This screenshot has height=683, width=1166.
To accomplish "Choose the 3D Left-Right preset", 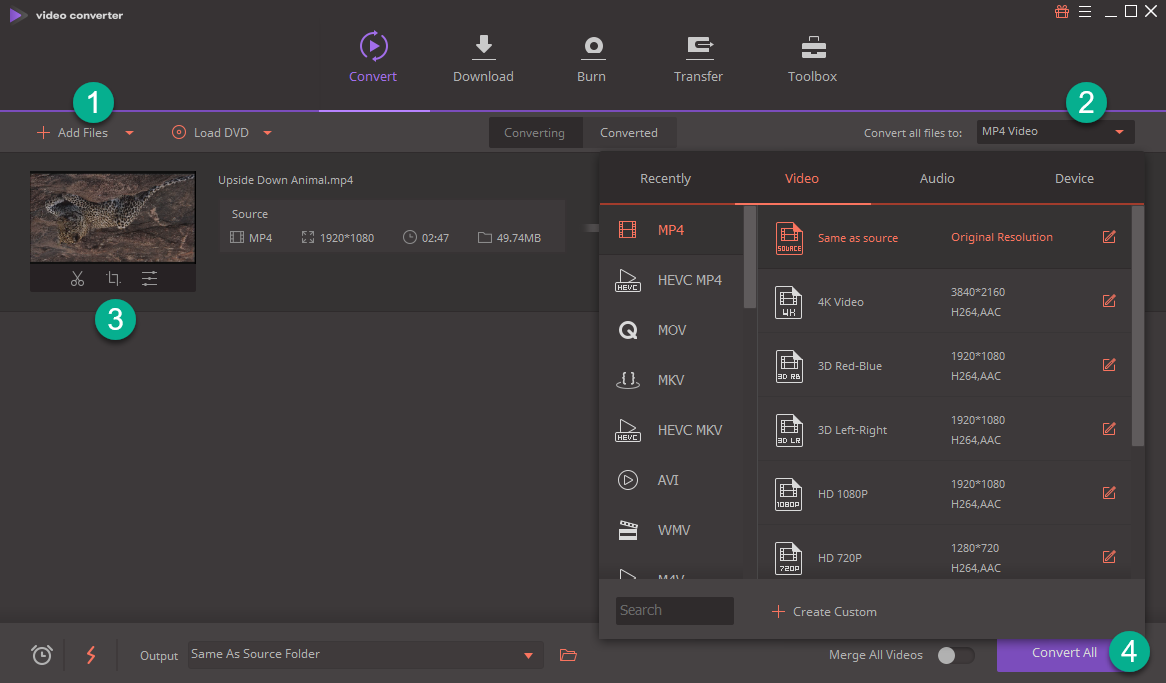I will 944,429.
